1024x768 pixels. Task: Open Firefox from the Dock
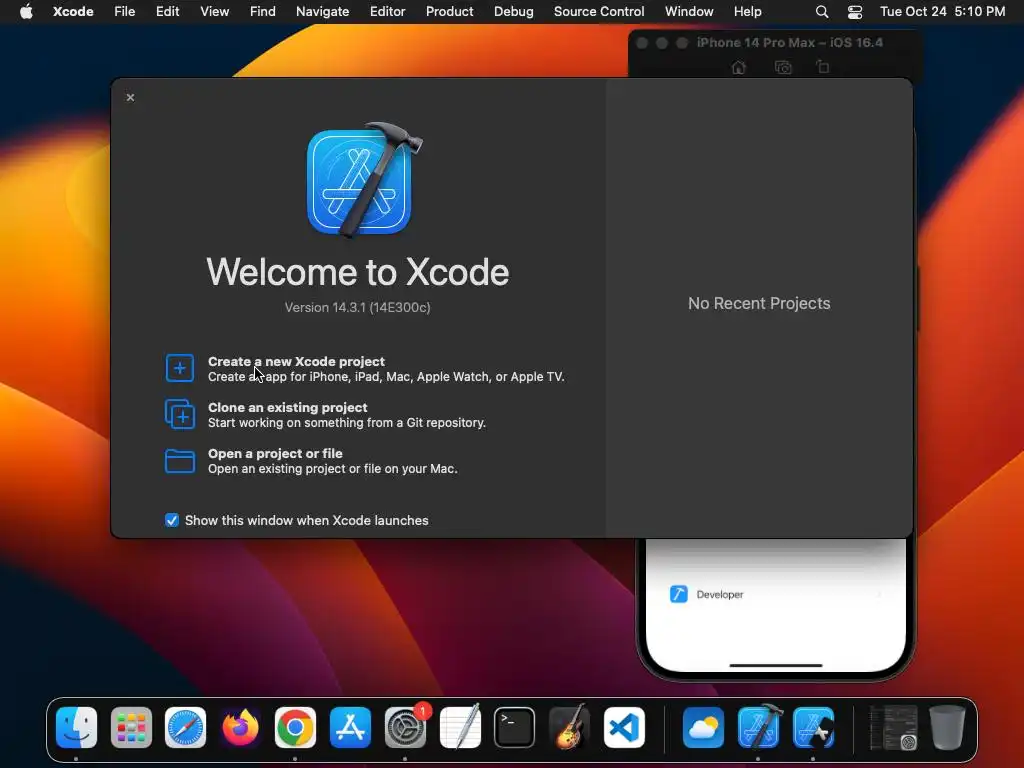[x=240, y=728]
